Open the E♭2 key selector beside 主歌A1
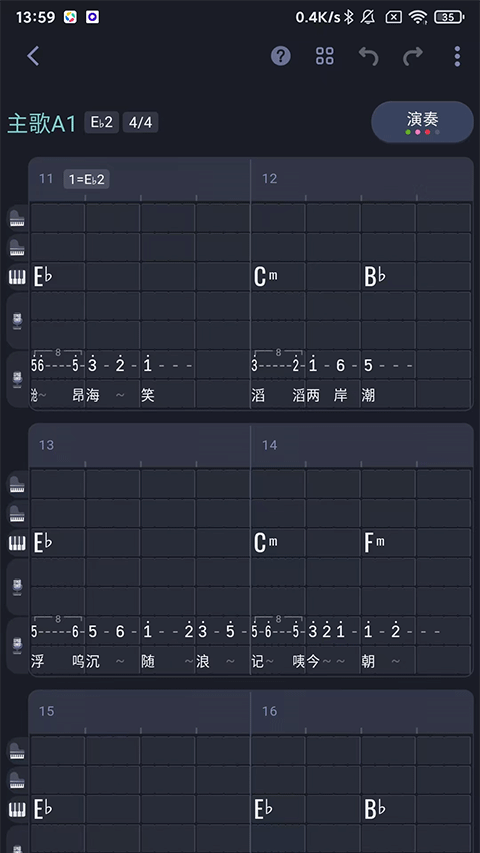This screenshot has width=480, height=853. 102,122
